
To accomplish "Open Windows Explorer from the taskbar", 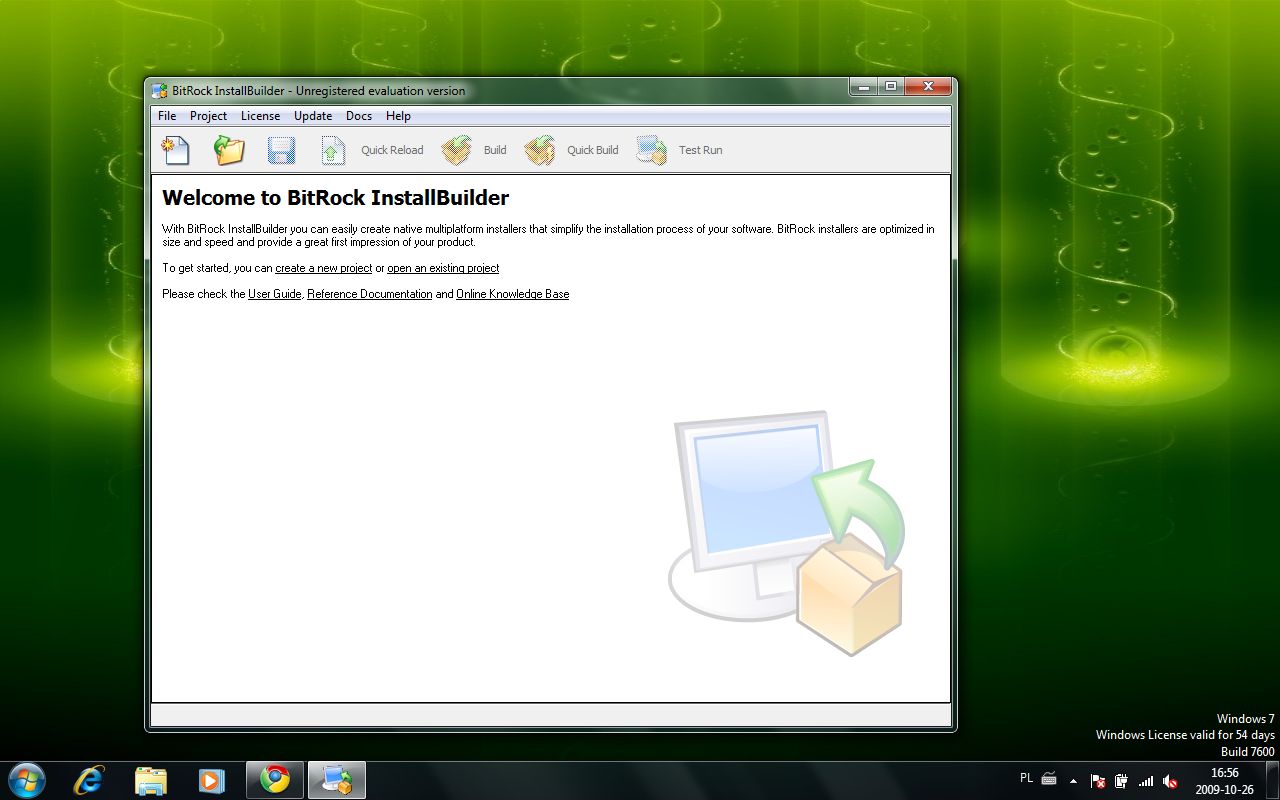I will 150,780.
